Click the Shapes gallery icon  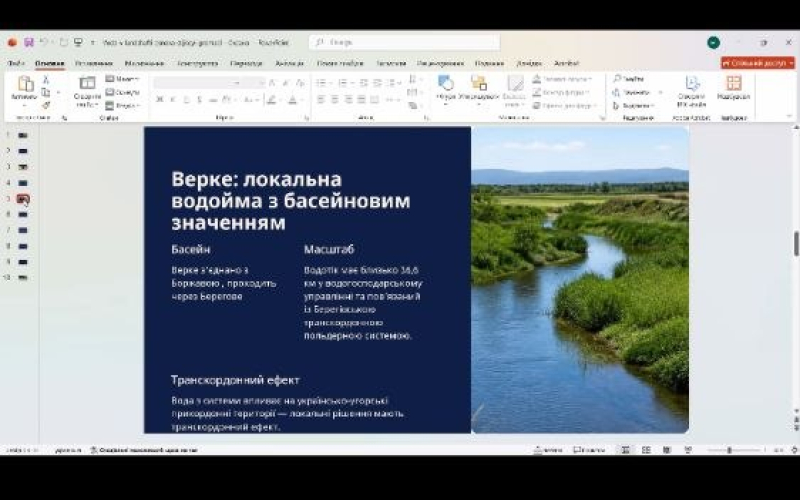point(445,83)
